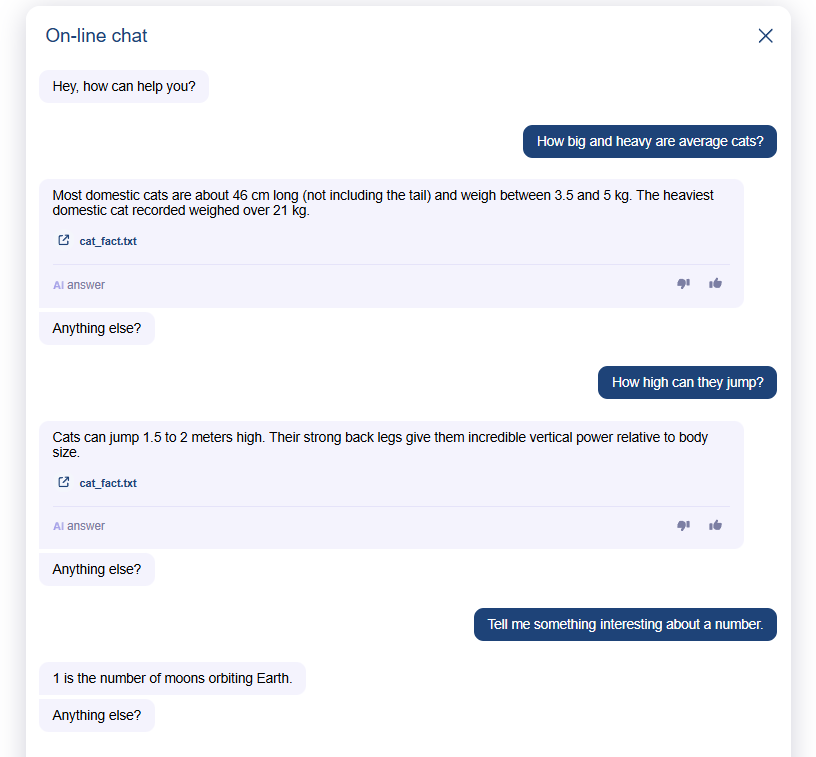
Task: Click the external link icon in the cat weight answer
Action: 64,241
